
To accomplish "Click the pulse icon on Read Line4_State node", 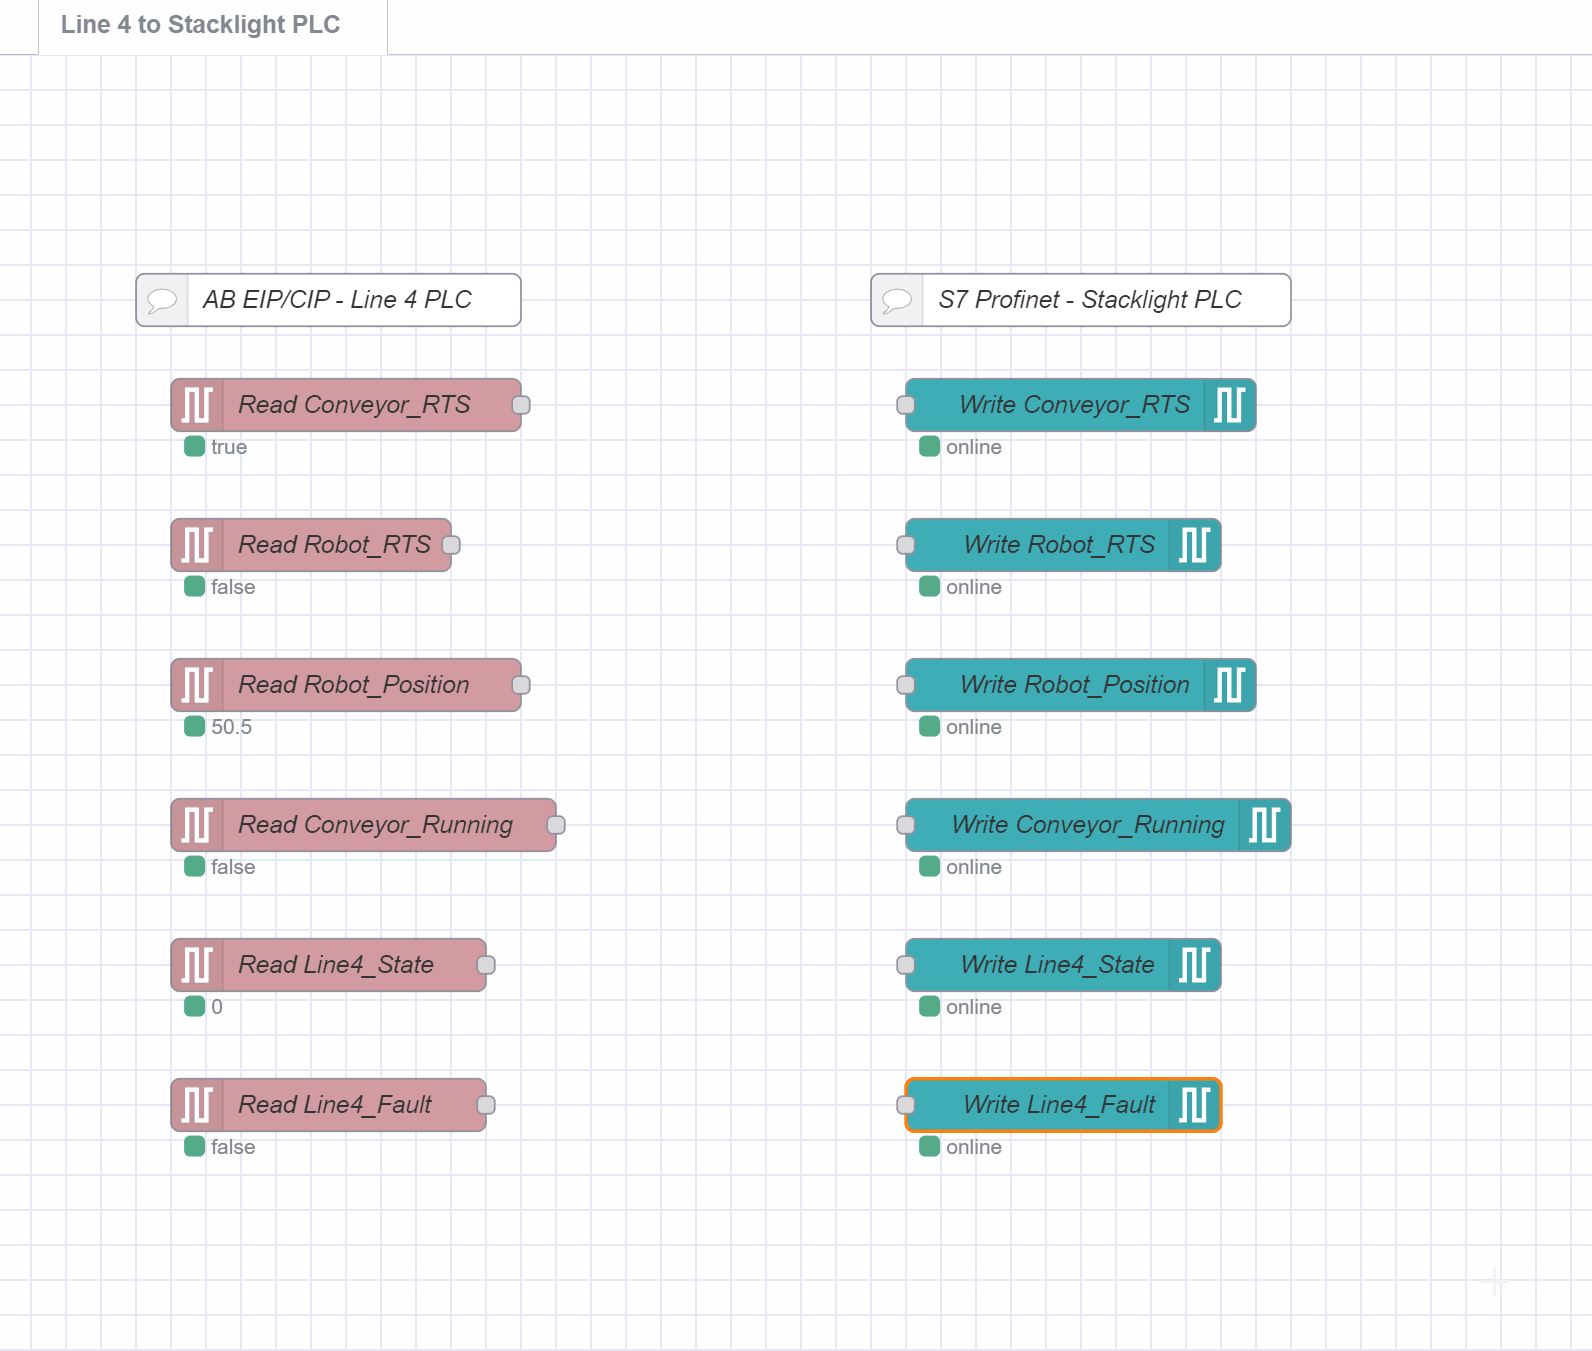I will [x=199, y=965].
